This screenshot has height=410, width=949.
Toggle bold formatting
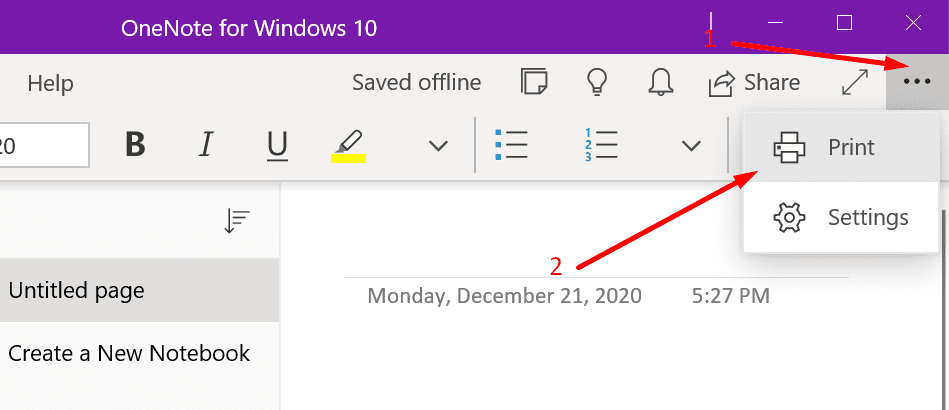point(136,146)
